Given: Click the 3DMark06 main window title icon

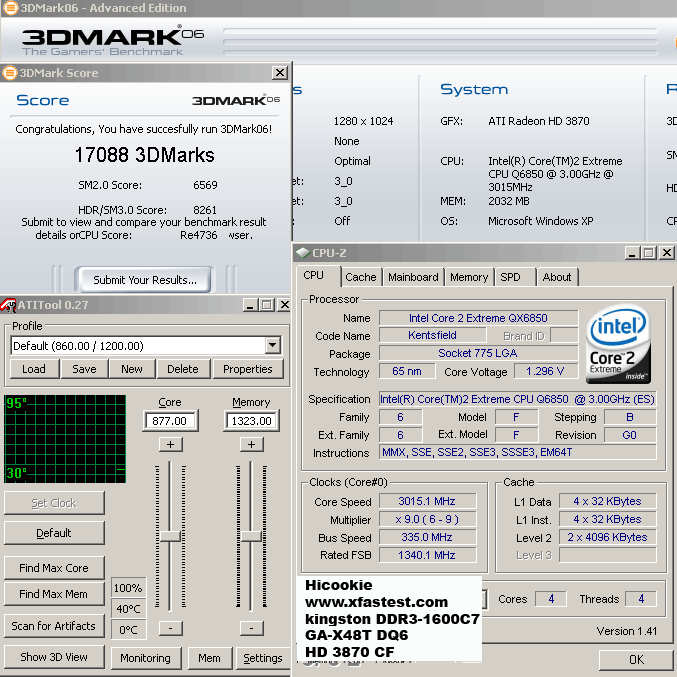Looking at the screenshot, I should point(10,8).
